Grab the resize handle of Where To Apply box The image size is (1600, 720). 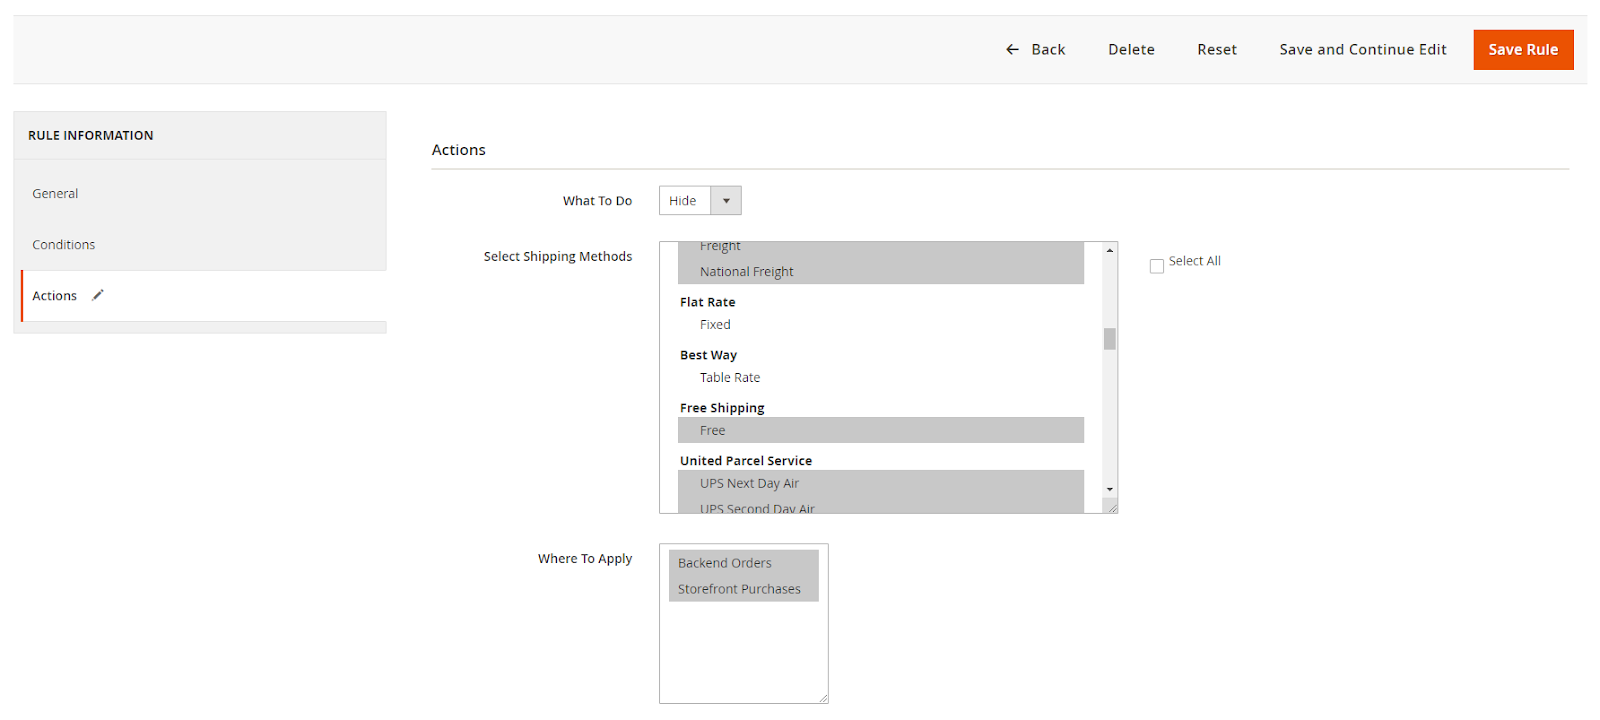pos(823,698)
